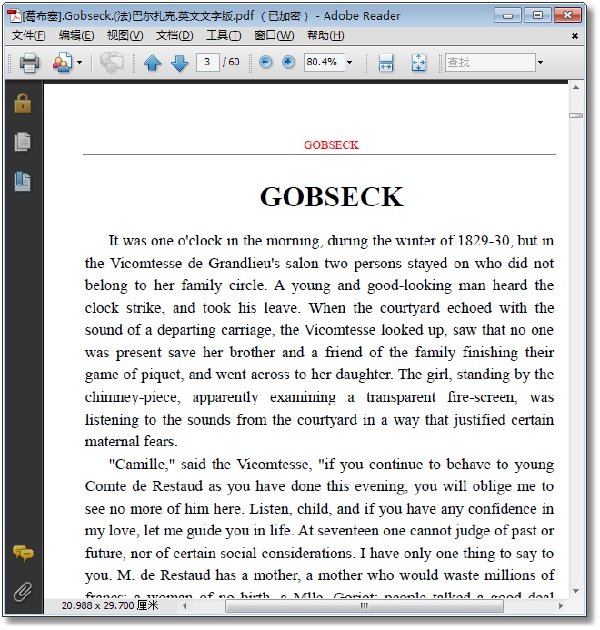The image size is (600, 630).
Task: Click the fit full page icon
Action: [x=419, y=63]
